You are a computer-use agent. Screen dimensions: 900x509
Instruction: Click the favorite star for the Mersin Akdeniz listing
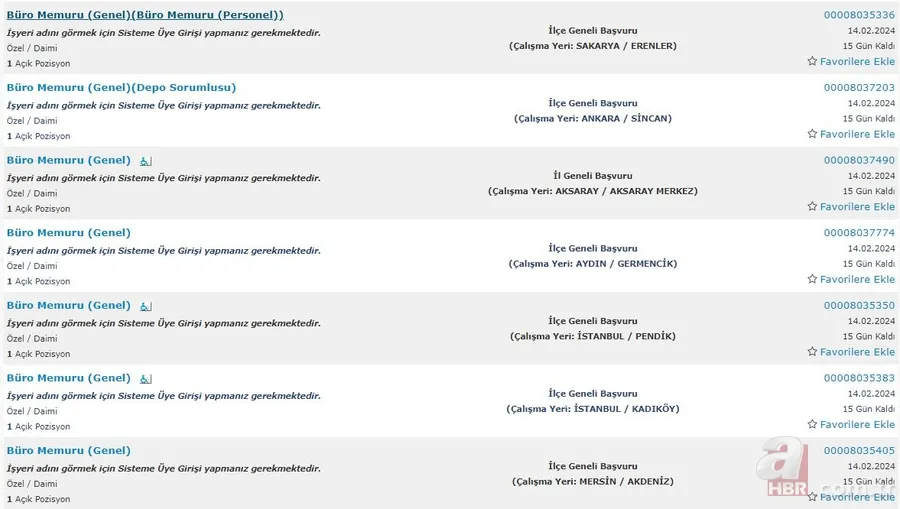(812, 497)
